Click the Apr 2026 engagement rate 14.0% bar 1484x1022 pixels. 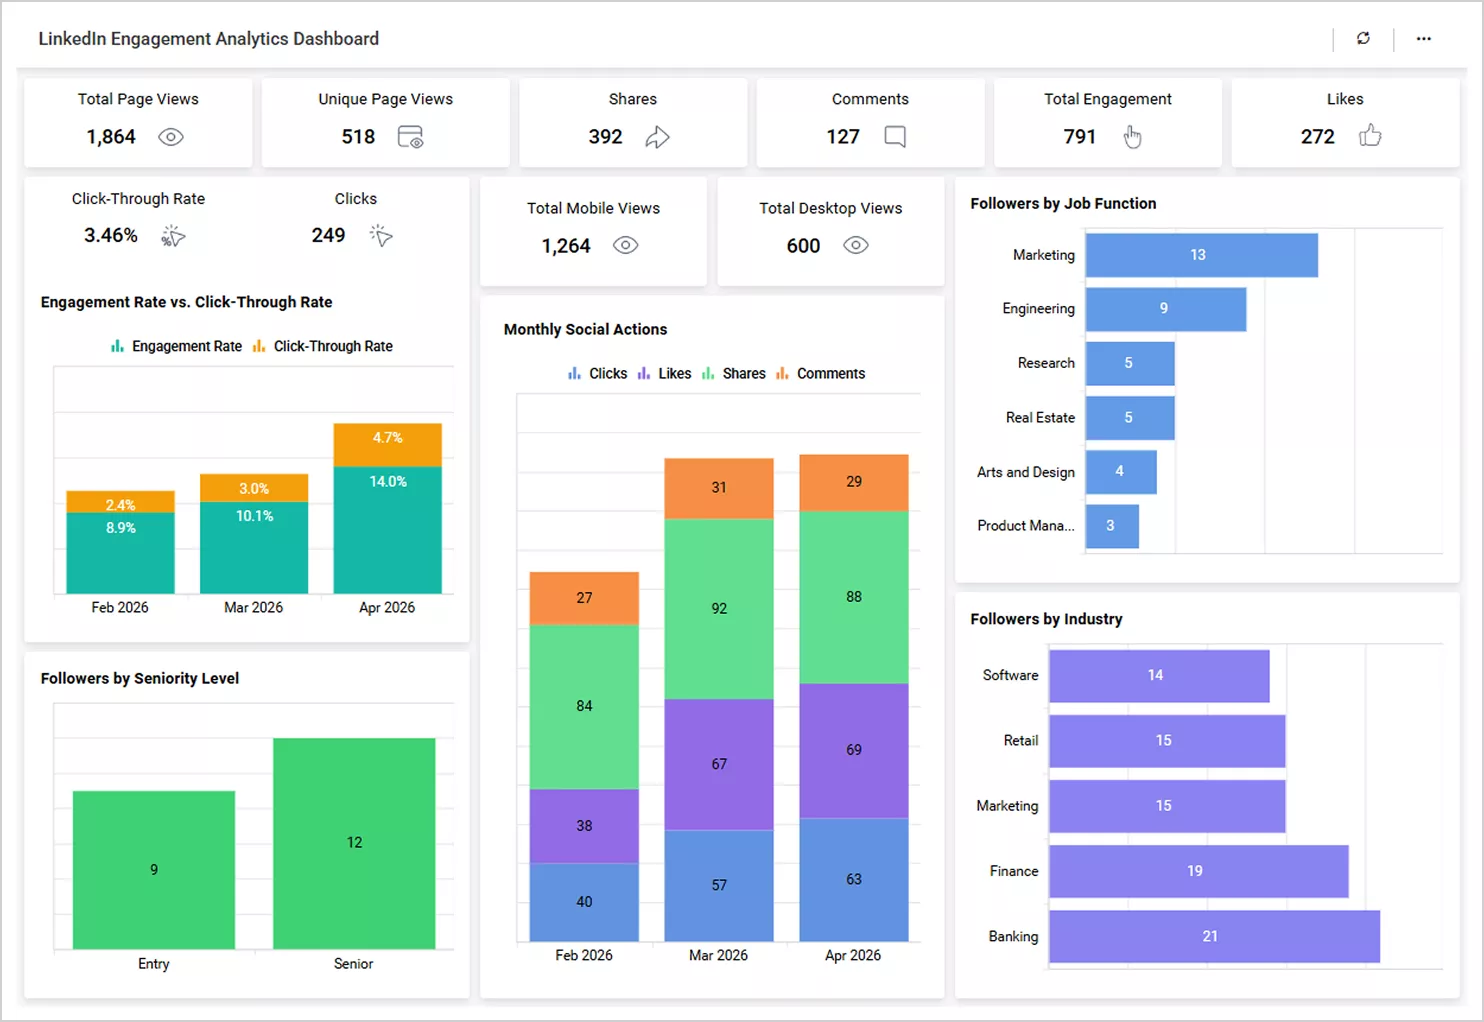click(388, 530)
